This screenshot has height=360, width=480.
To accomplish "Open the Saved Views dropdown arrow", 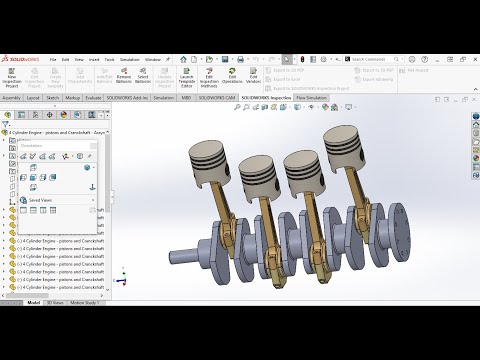I will pyautogui.click(x=93, y=200).
